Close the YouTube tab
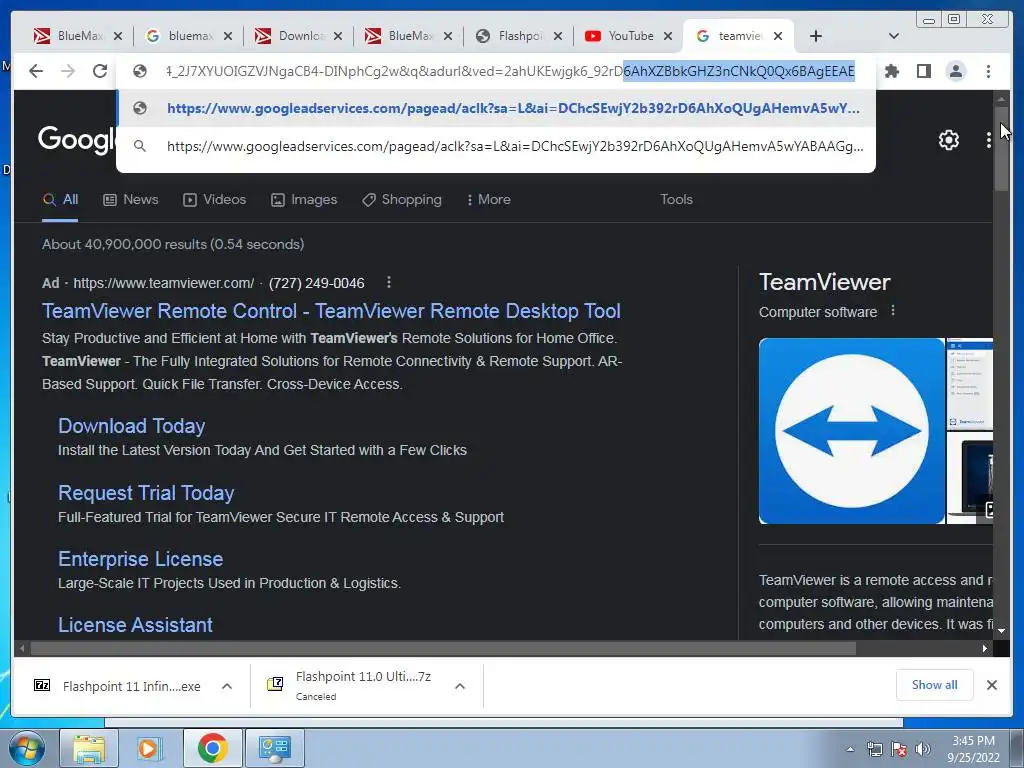Screen dimensions: 1024x768 click(667, 37)
